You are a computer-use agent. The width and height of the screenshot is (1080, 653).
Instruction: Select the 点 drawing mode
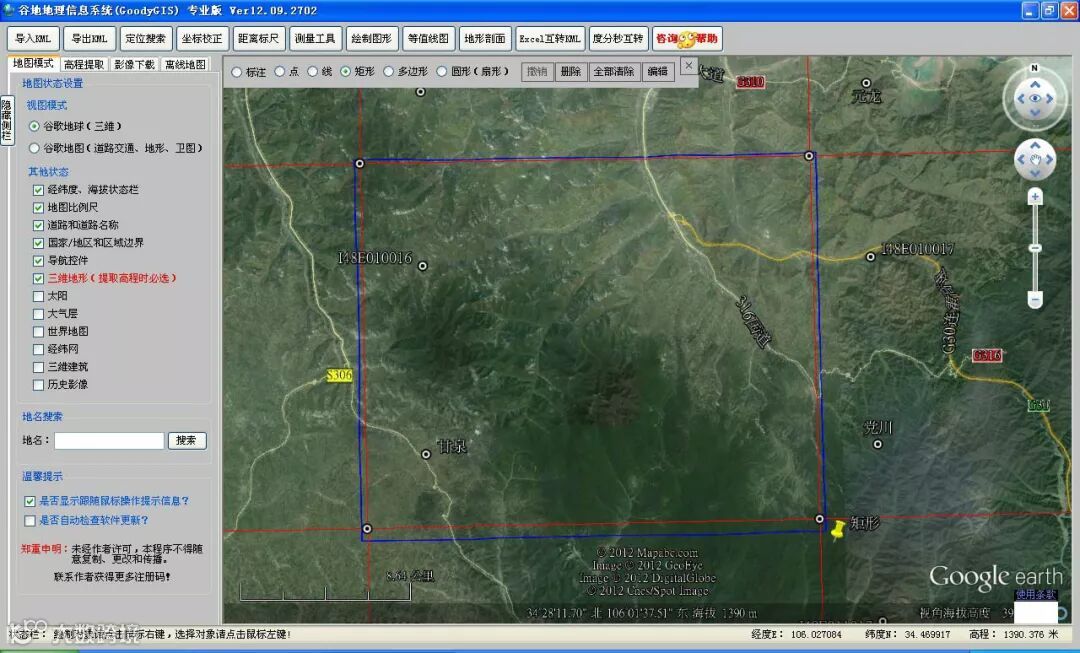pyautogui.click(x=280, y=71)
